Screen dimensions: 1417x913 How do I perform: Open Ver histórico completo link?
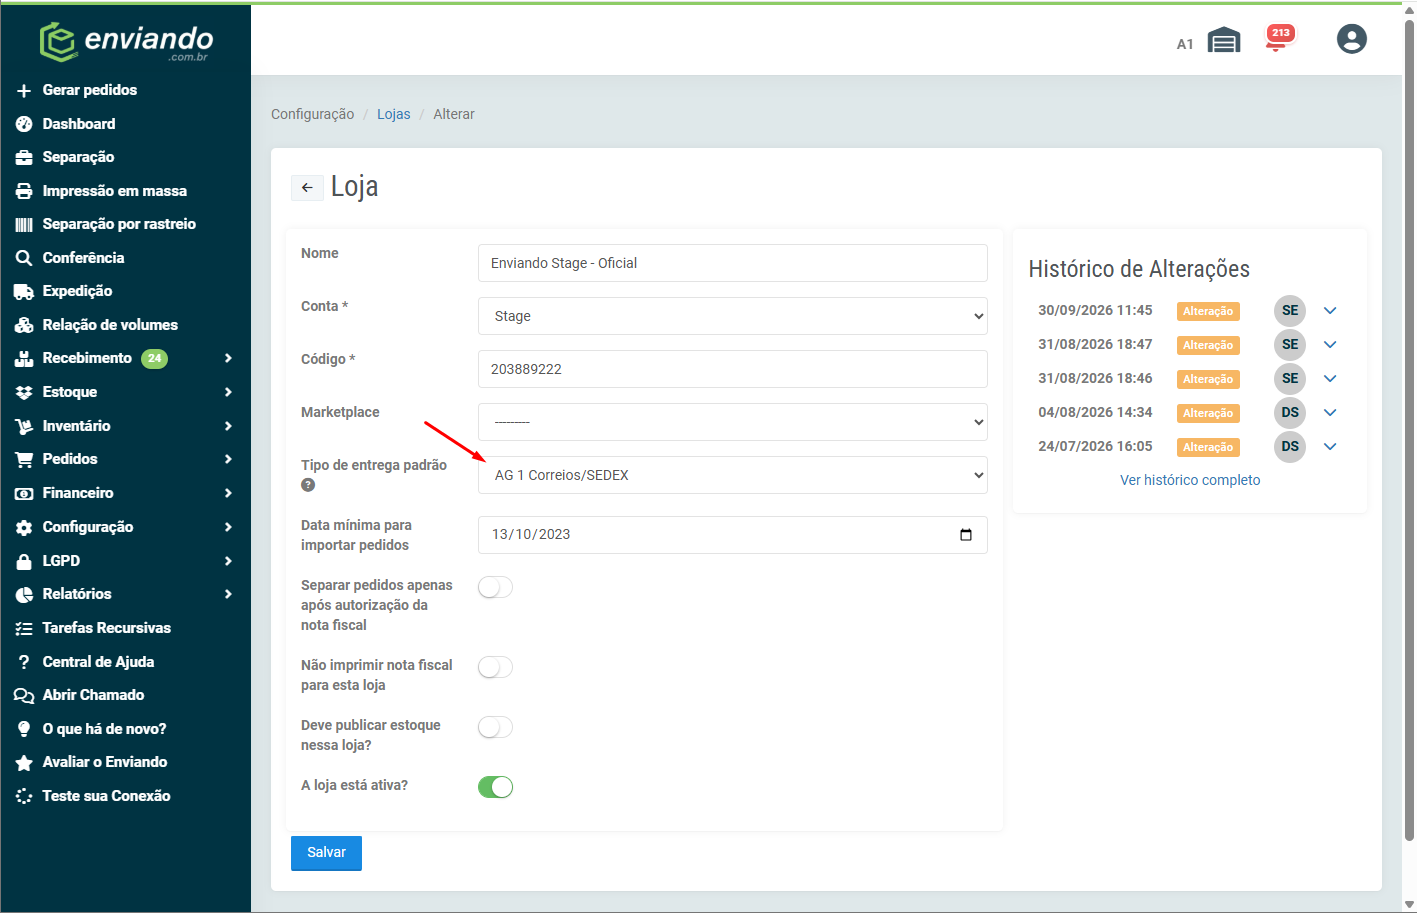(x=1190, y=480)
